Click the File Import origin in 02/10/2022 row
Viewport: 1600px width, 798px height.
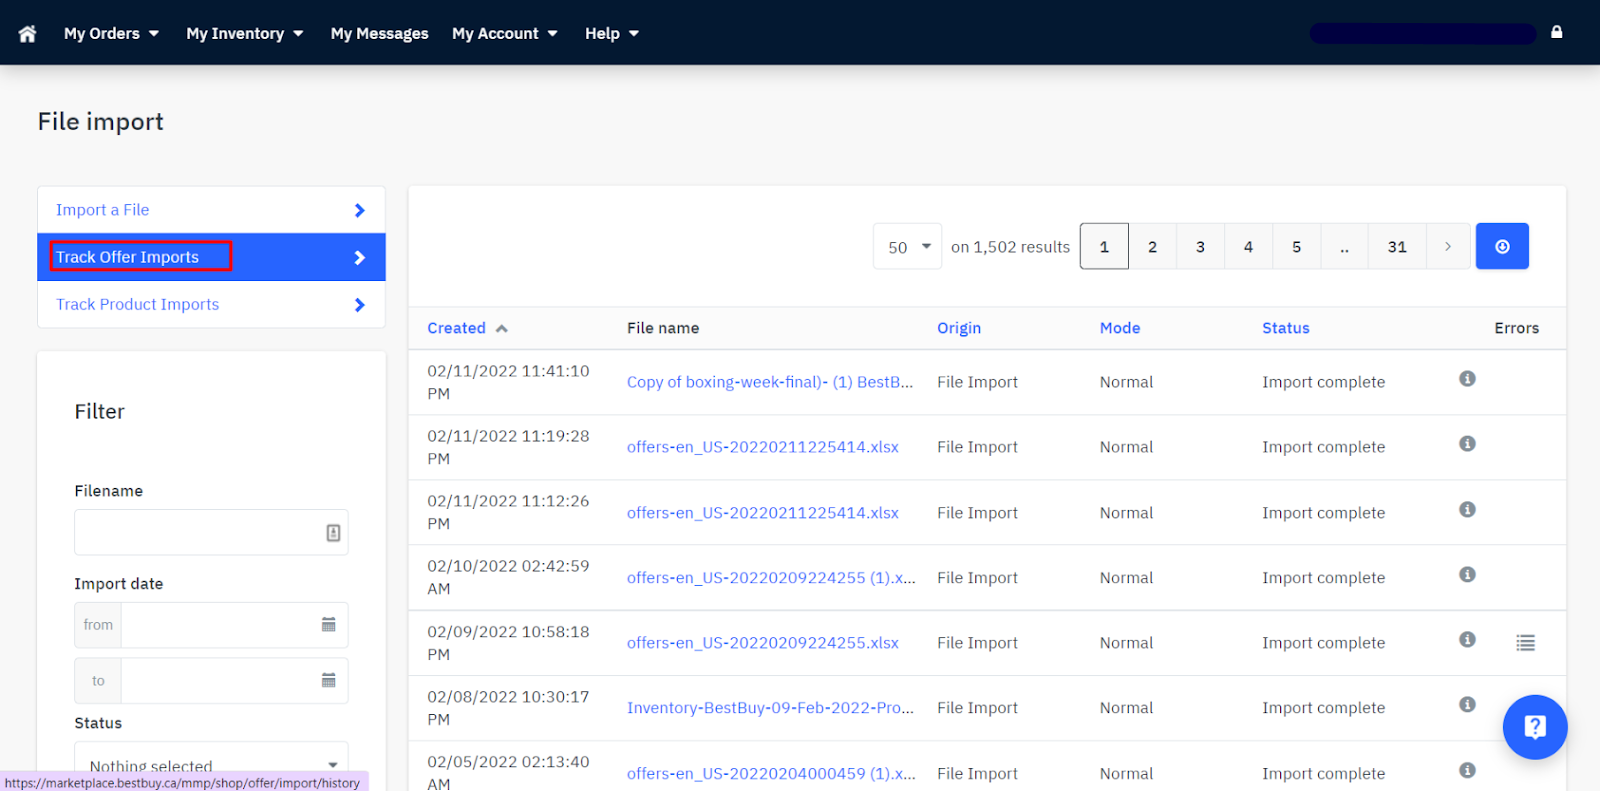coord(977,578)
